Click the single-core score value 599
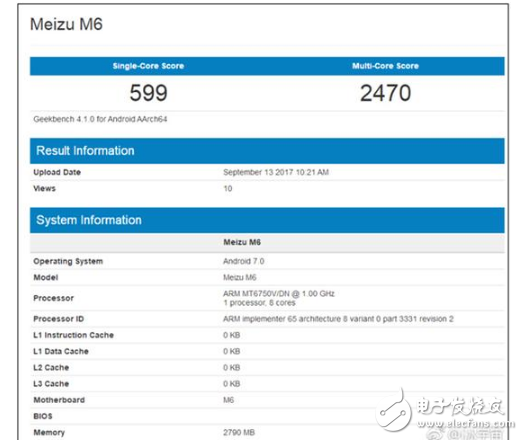 pos(148,93)
